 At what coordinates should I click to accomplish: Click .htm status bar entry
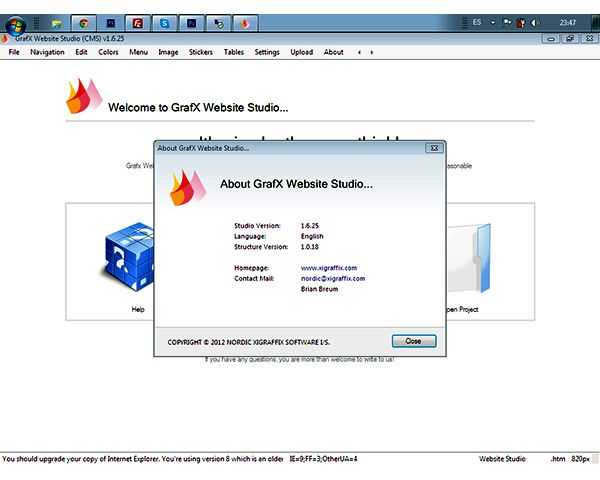(558, 459)
